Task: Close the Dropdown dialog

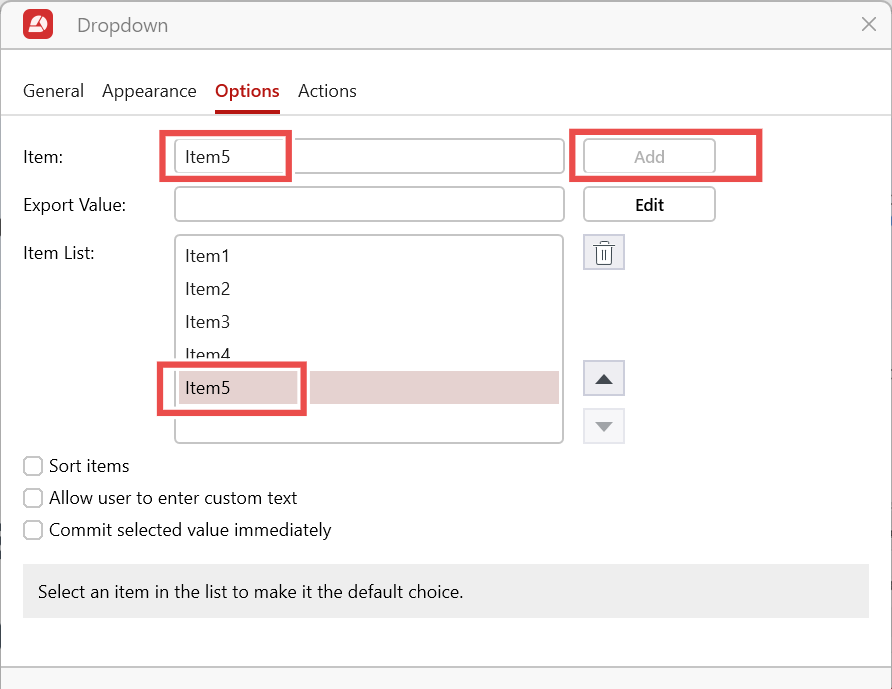Action: point(868,25)
